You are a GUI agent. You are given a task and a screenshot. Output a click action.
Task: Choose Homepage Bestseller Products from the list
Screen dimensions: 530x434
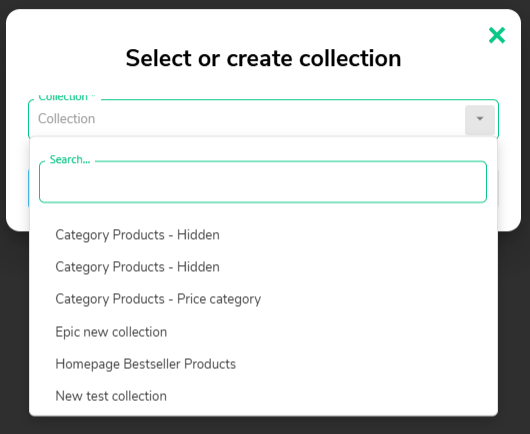coord(263,364)
